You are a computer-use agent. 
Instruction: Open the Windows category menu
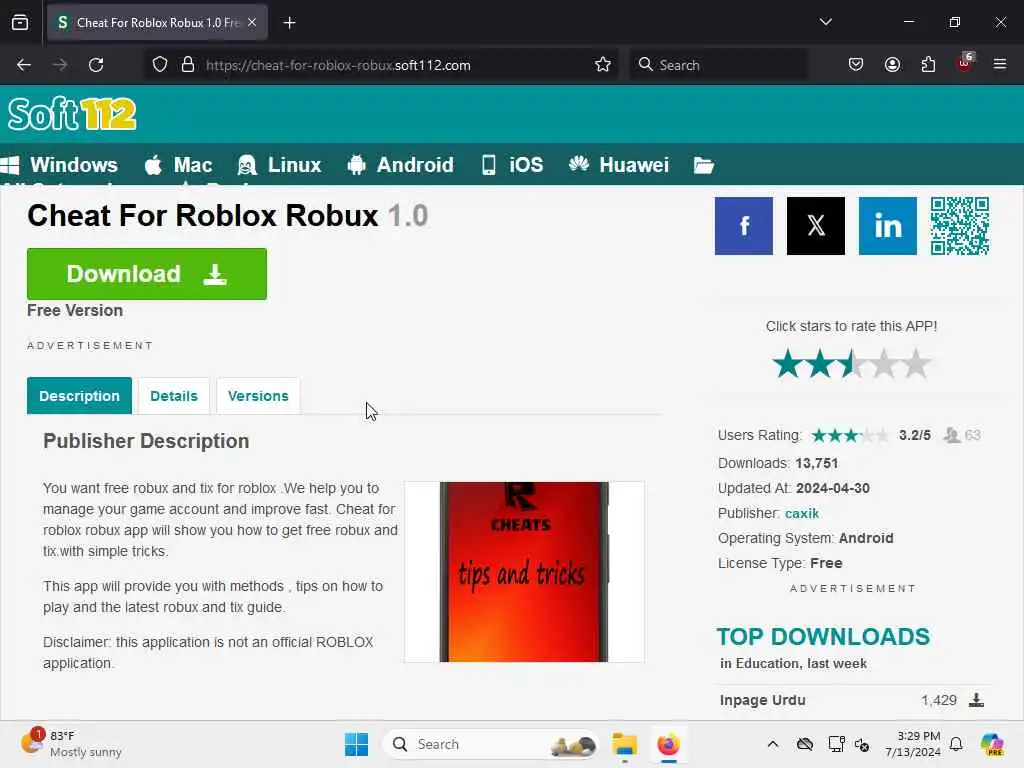60,165
